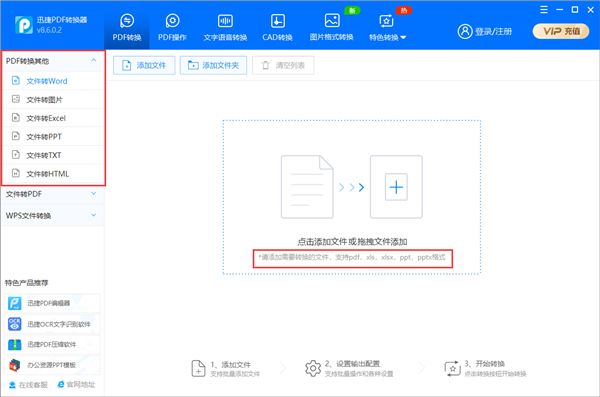Screen dimensions: 600x397
Task: Open the 登录/注册 link
Action: tap(493, 31)
